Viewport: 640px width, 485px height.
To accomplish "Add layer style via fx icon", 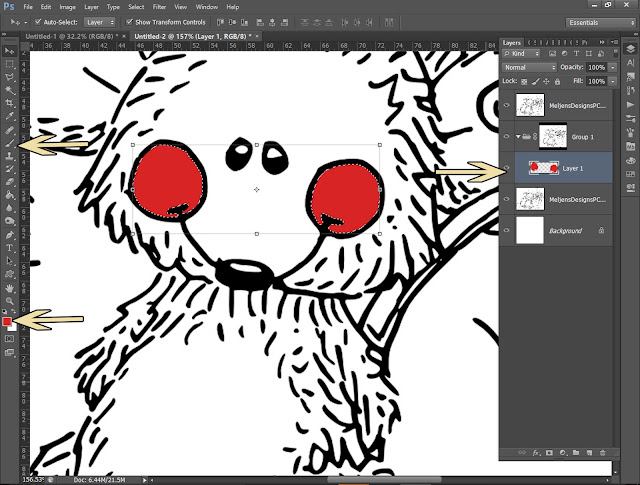I will tap(536, 452).
